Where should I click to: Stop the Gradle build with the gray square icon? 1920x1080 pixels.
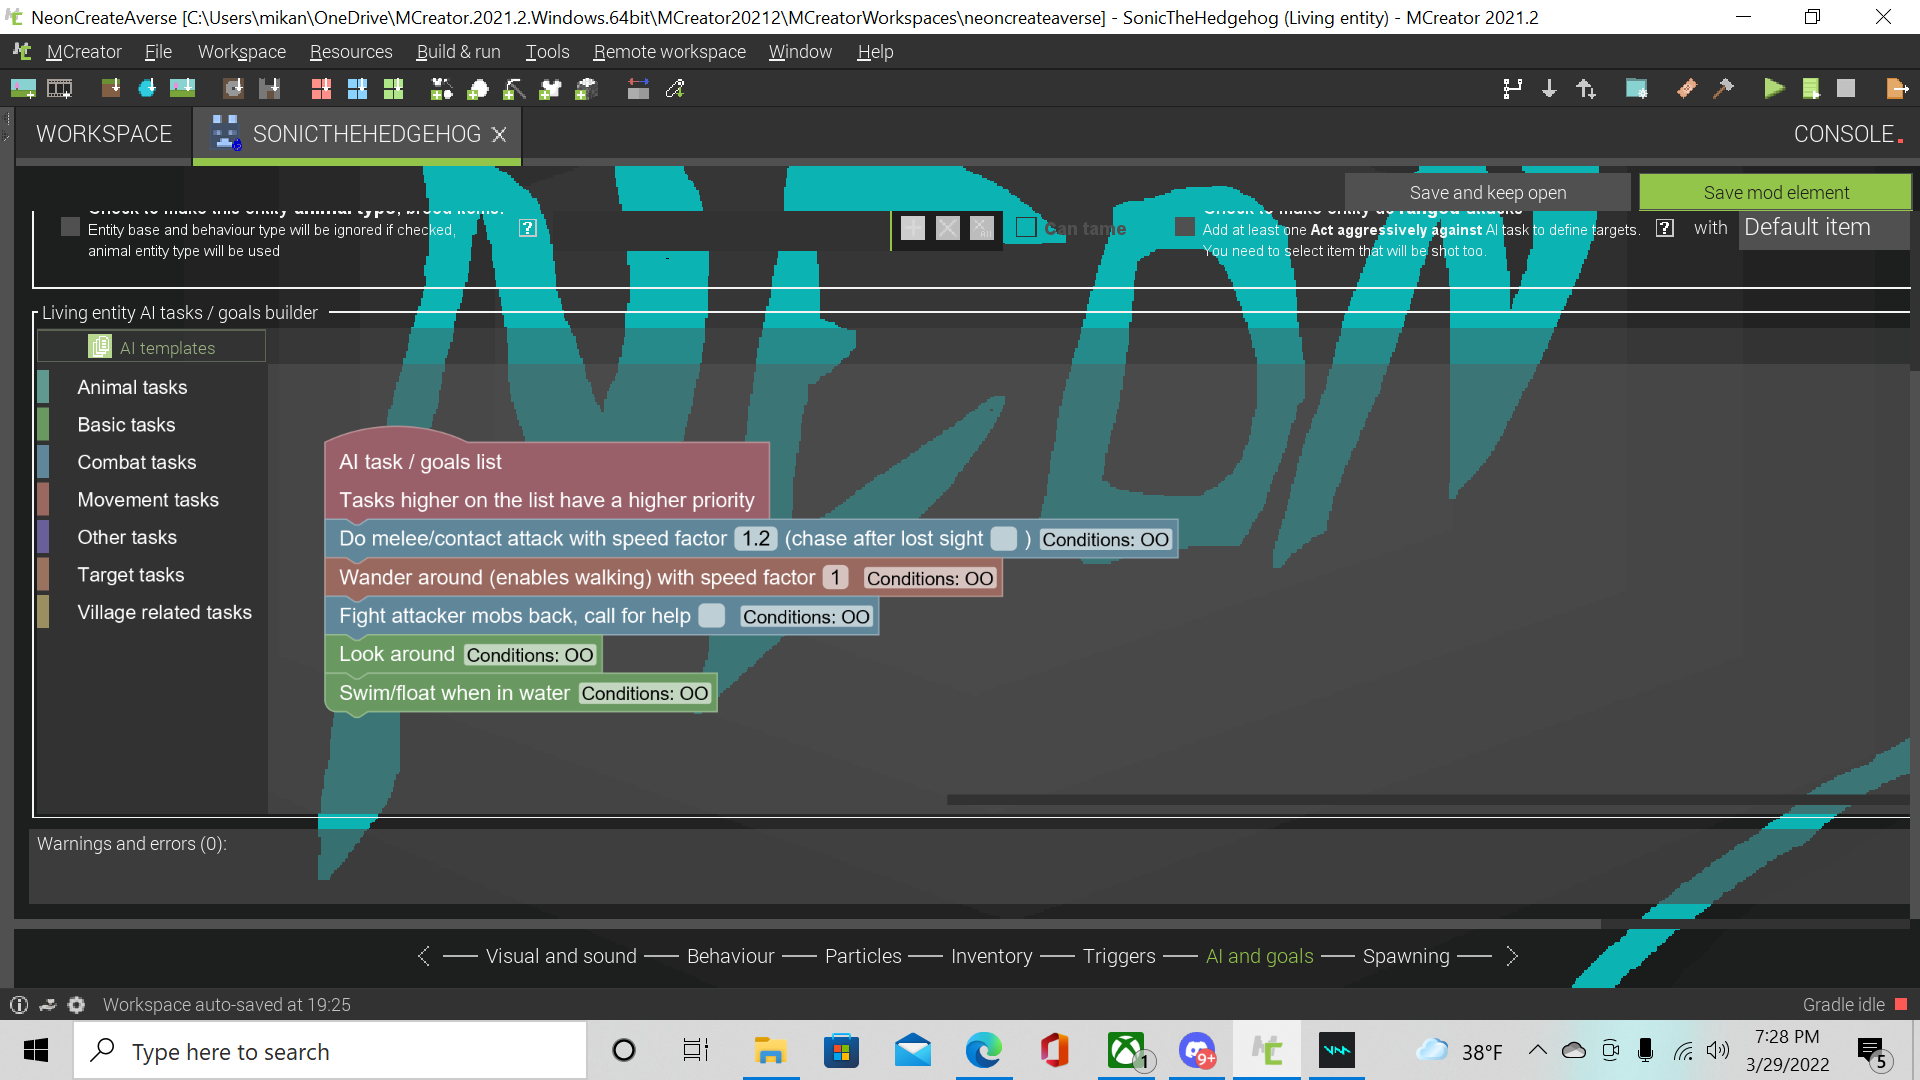tap(1847, 89)
